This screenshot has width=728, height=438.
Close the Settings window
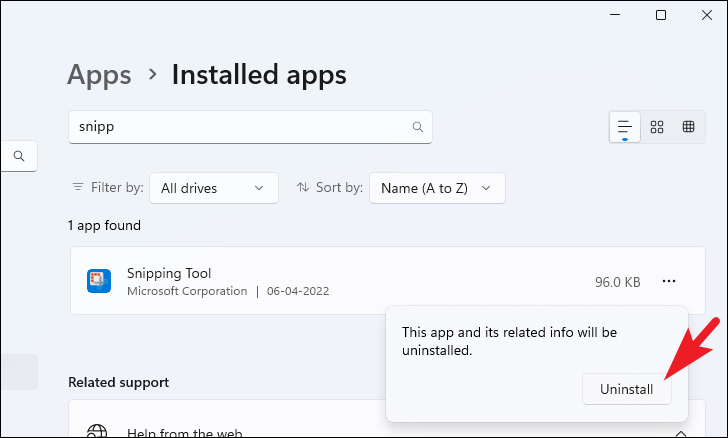click(707, 15)
